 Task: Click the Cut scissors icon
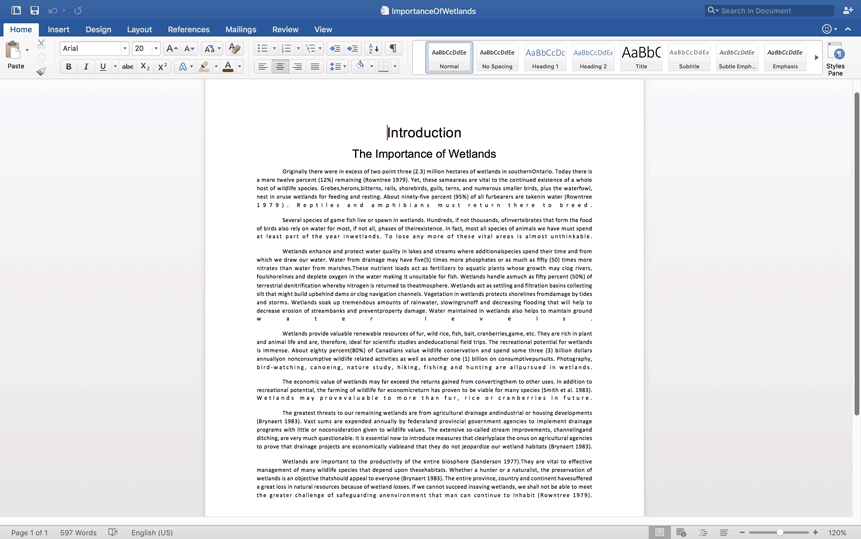coord(41,44)
